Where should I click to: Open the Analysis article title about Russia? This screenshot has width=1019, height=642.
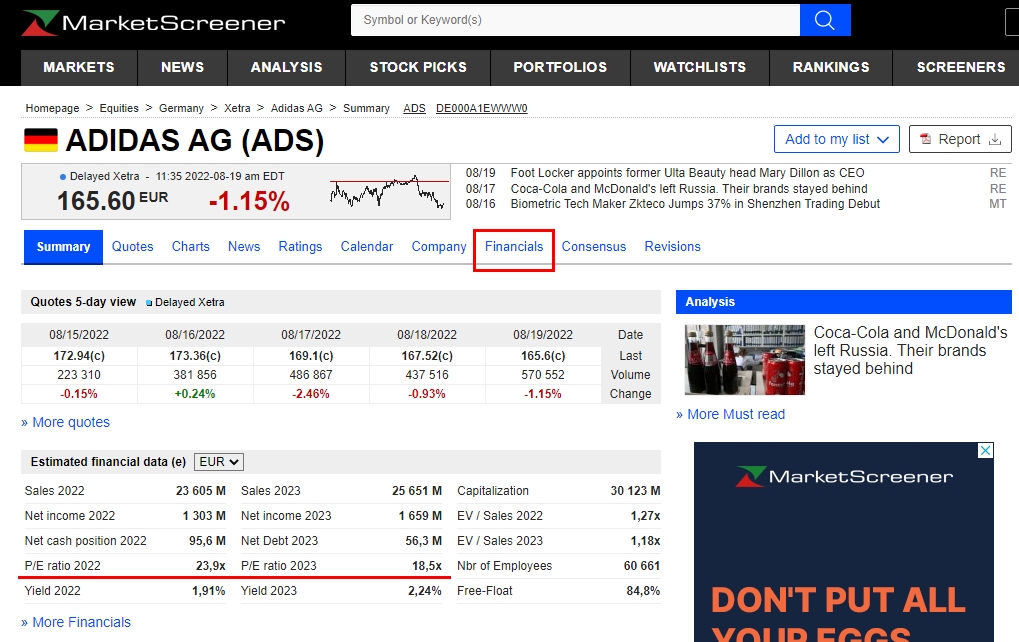click(910, 350)
